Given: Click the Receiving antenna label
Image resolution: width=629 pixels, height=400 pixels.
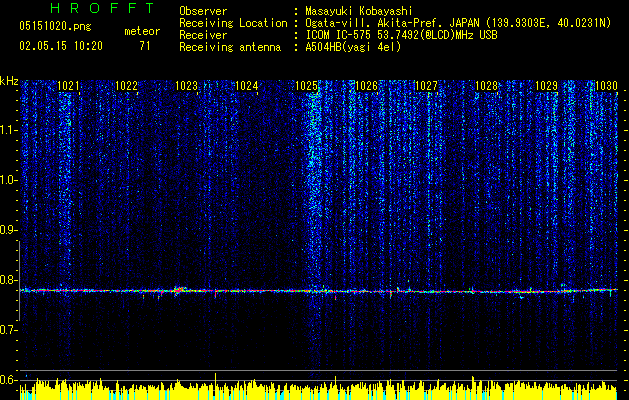Looking at the screenshot, I should (230, 47).
